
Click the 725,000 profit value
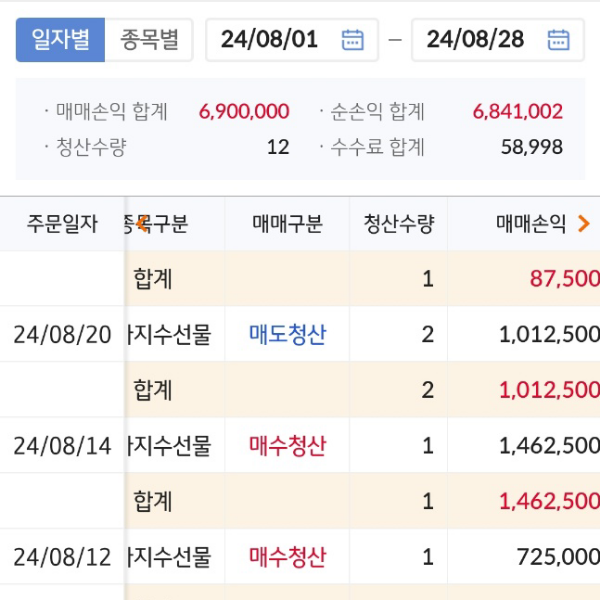[x=561, y=557]
